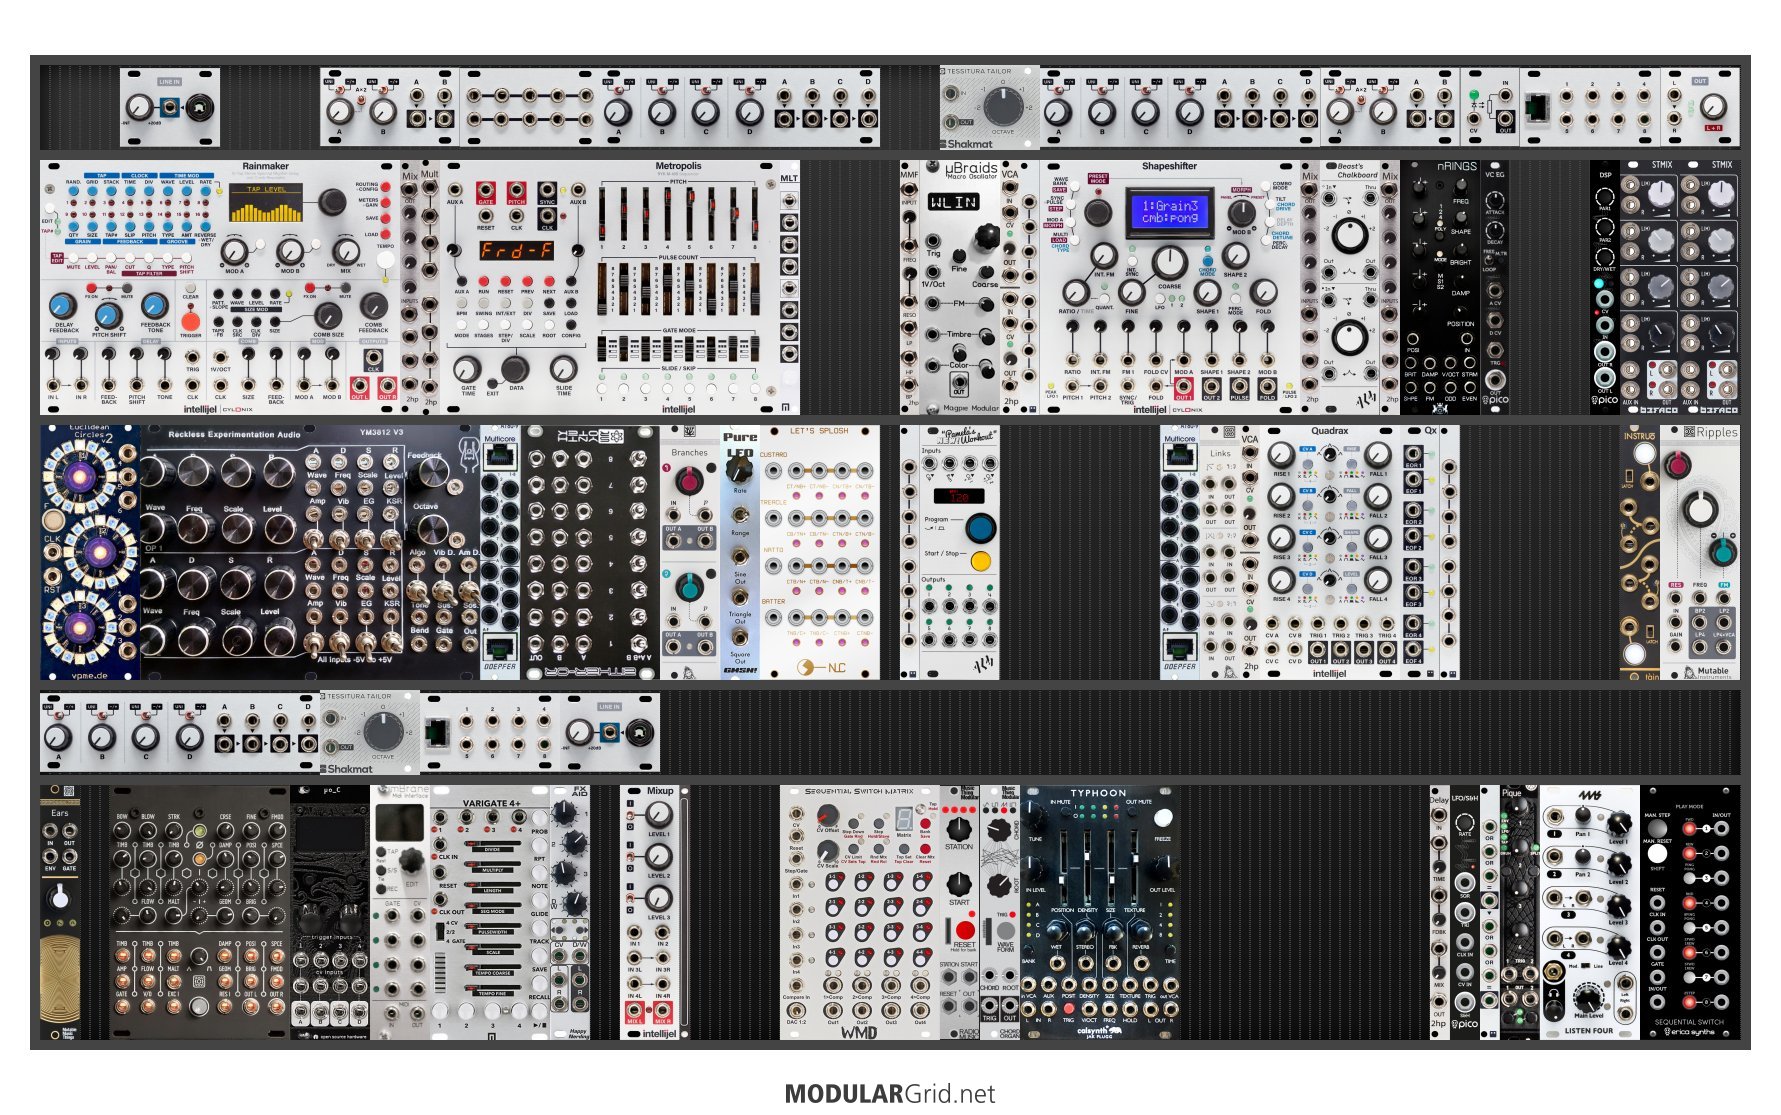This screenshot has width=1781, height=1115.
Task: Click the Rainmaker LOAD button
Action: [386, 234]
